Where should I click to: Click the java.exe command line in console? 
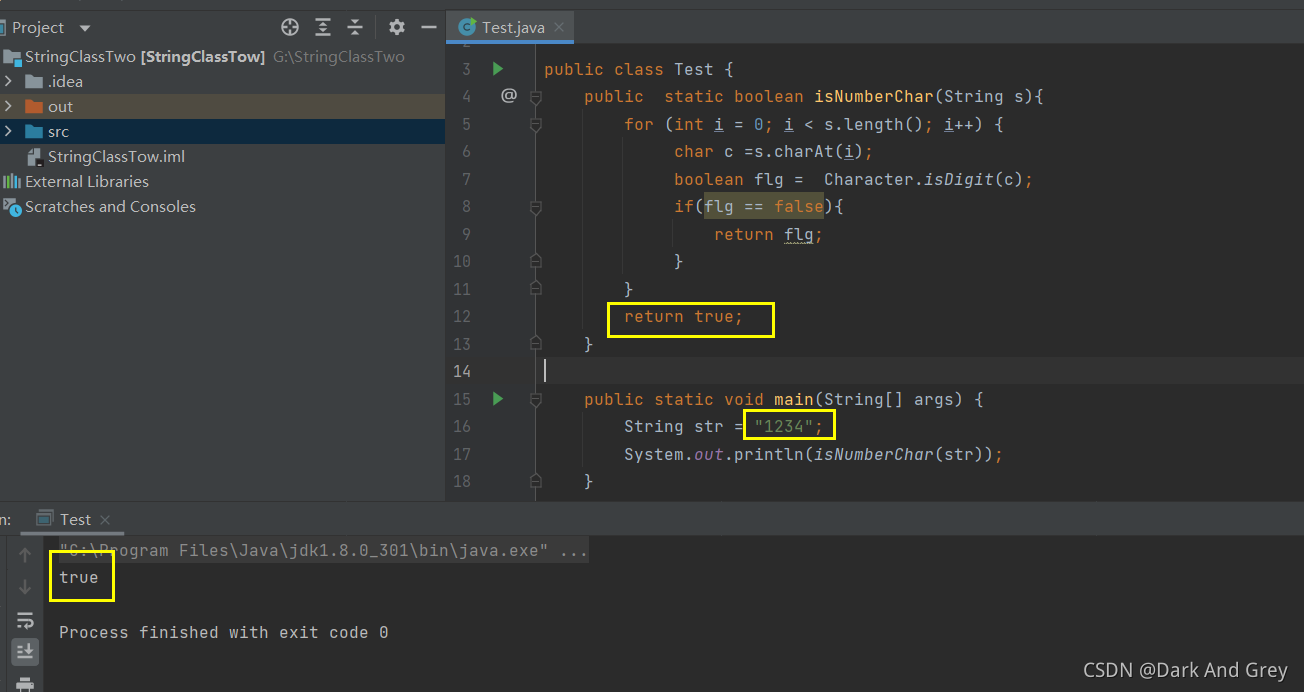(x=323, y=550)
